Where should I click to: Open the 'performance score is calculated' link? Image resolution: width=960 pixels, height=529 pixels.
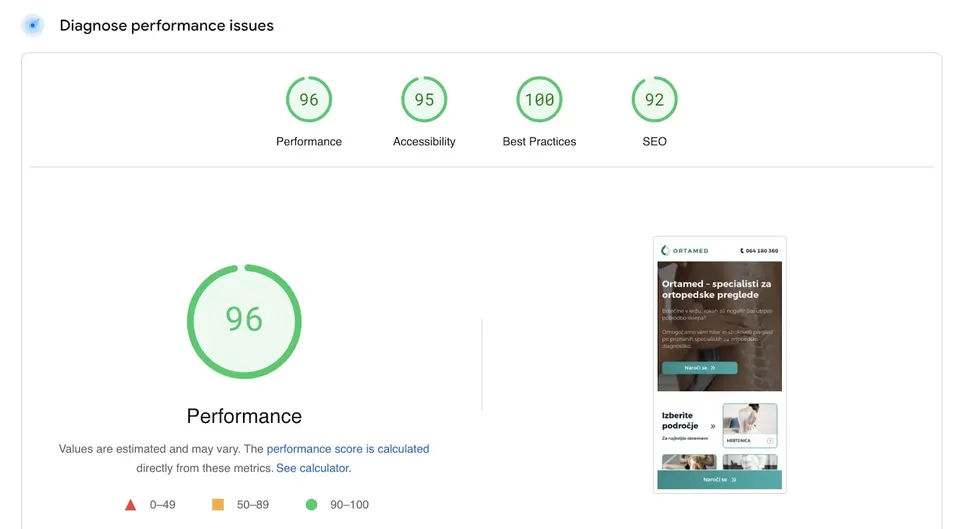tap(348, 449)
